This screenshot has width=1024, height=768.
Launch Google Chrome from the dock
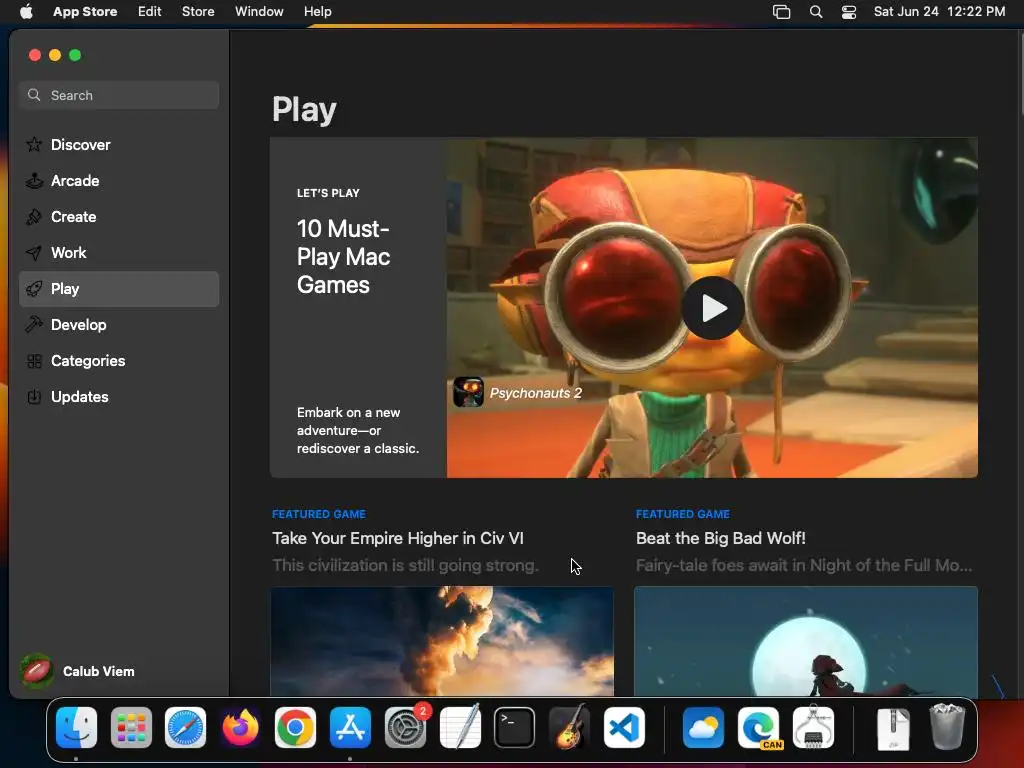[x=295, y=727]
